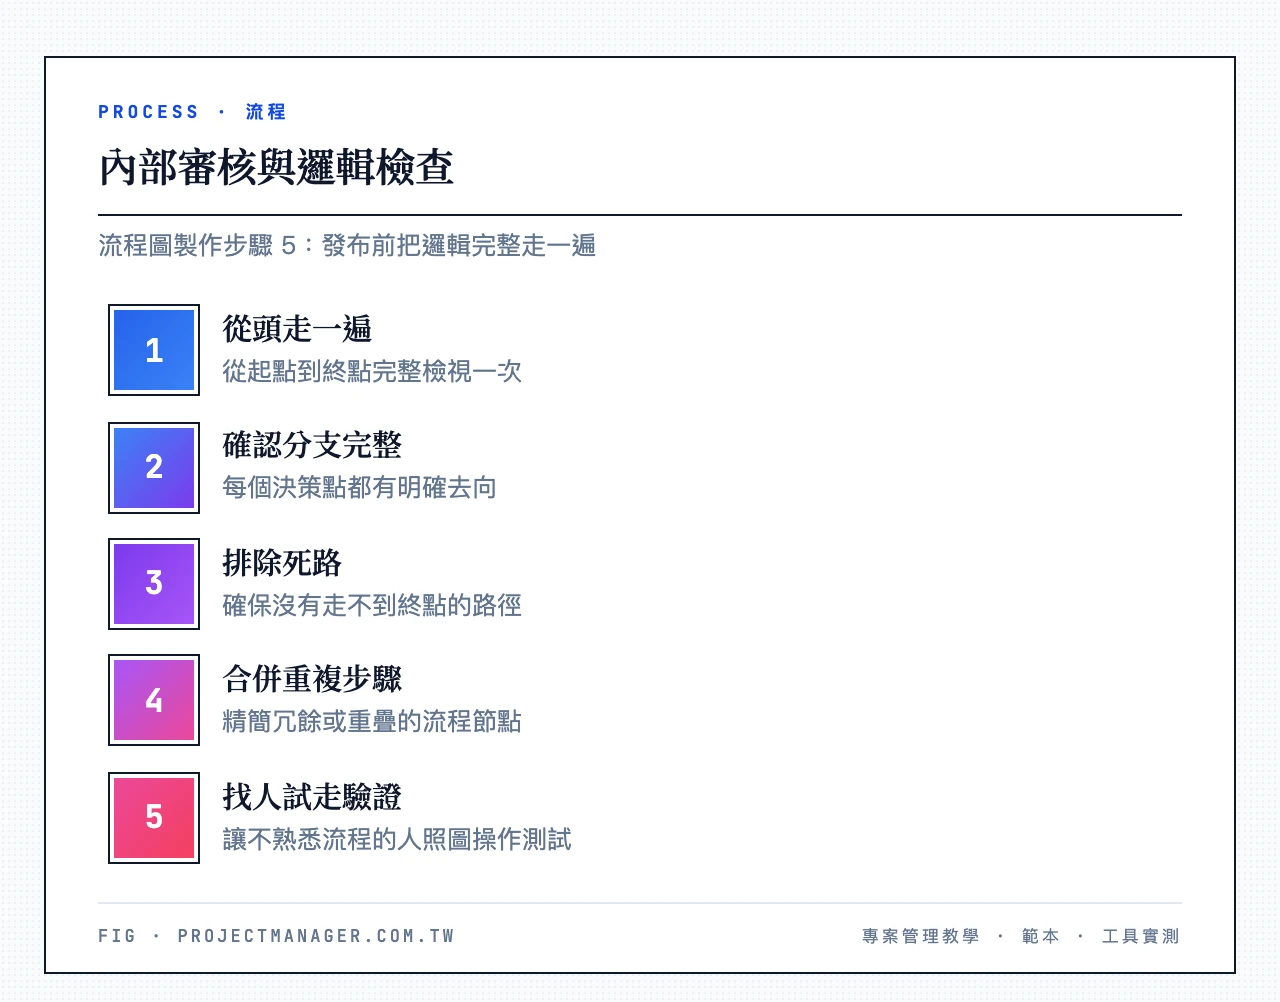Click the number 2 step tile

pos(154,468)
